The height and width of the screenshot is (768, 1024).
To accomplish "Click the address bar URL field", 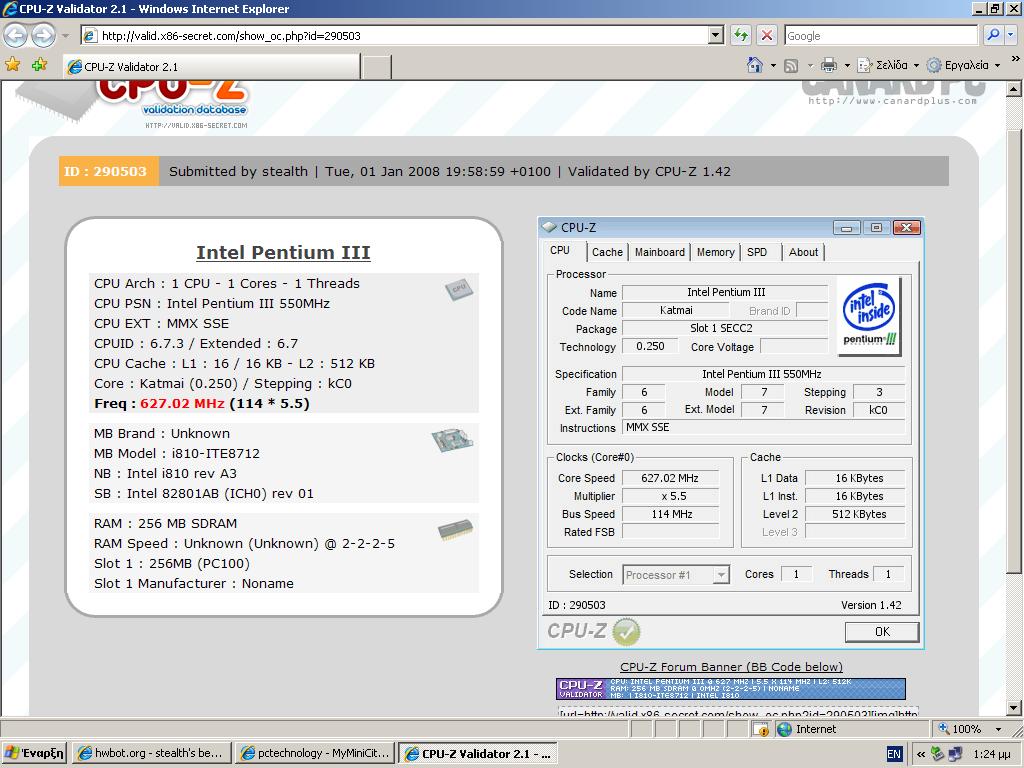I will click(394, 35).
